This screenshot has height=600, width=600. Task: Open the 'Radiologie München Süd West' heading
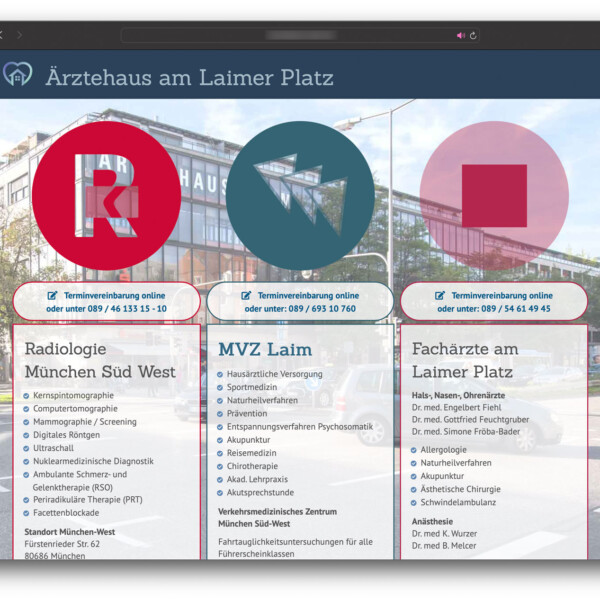tap(100, 360)
